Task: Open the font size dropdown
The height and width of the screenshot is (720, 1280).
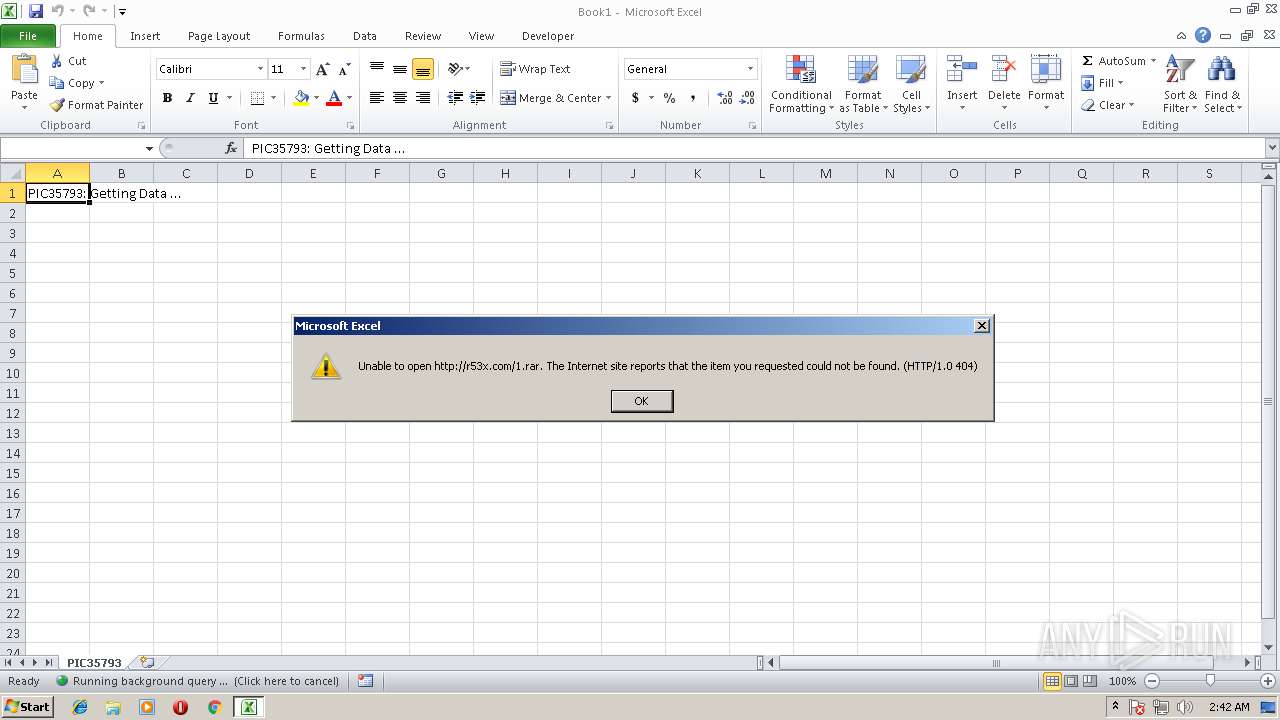Action: [x=303, y=69]
